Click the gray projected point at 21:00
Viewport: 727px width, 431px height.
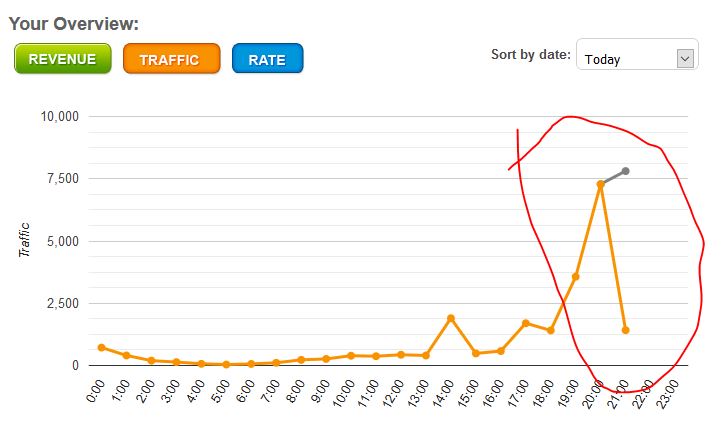pyautogui.click(x=626, y=171)
